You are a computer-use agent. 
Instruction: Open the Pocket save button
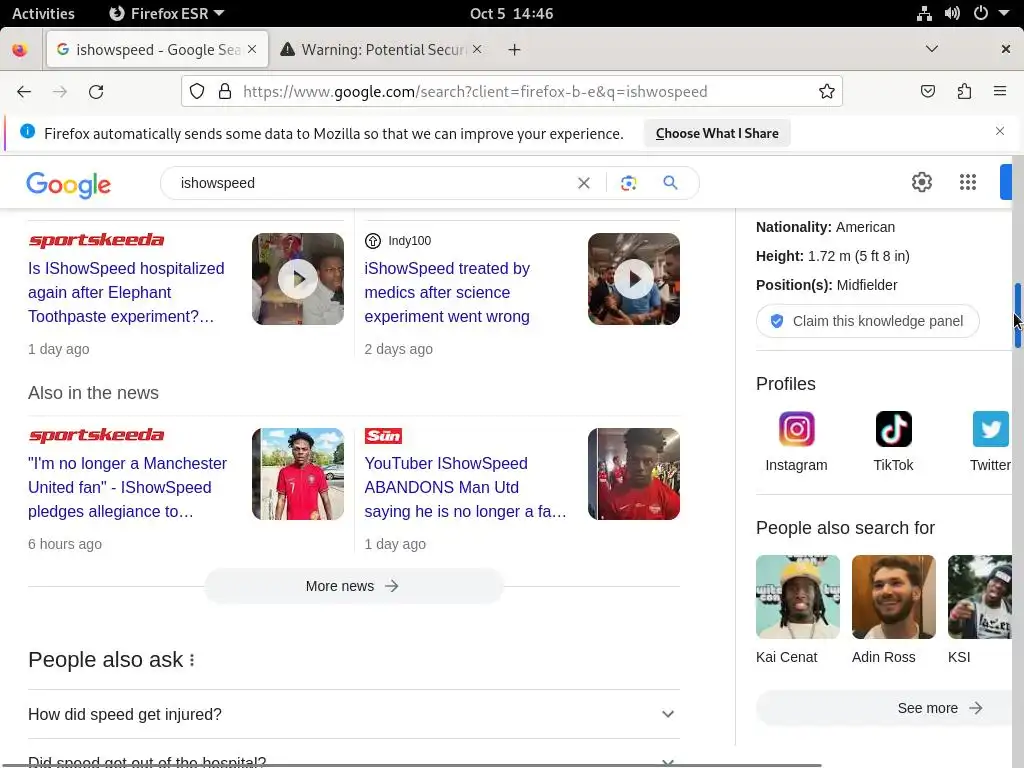click(x=927, y=91)
